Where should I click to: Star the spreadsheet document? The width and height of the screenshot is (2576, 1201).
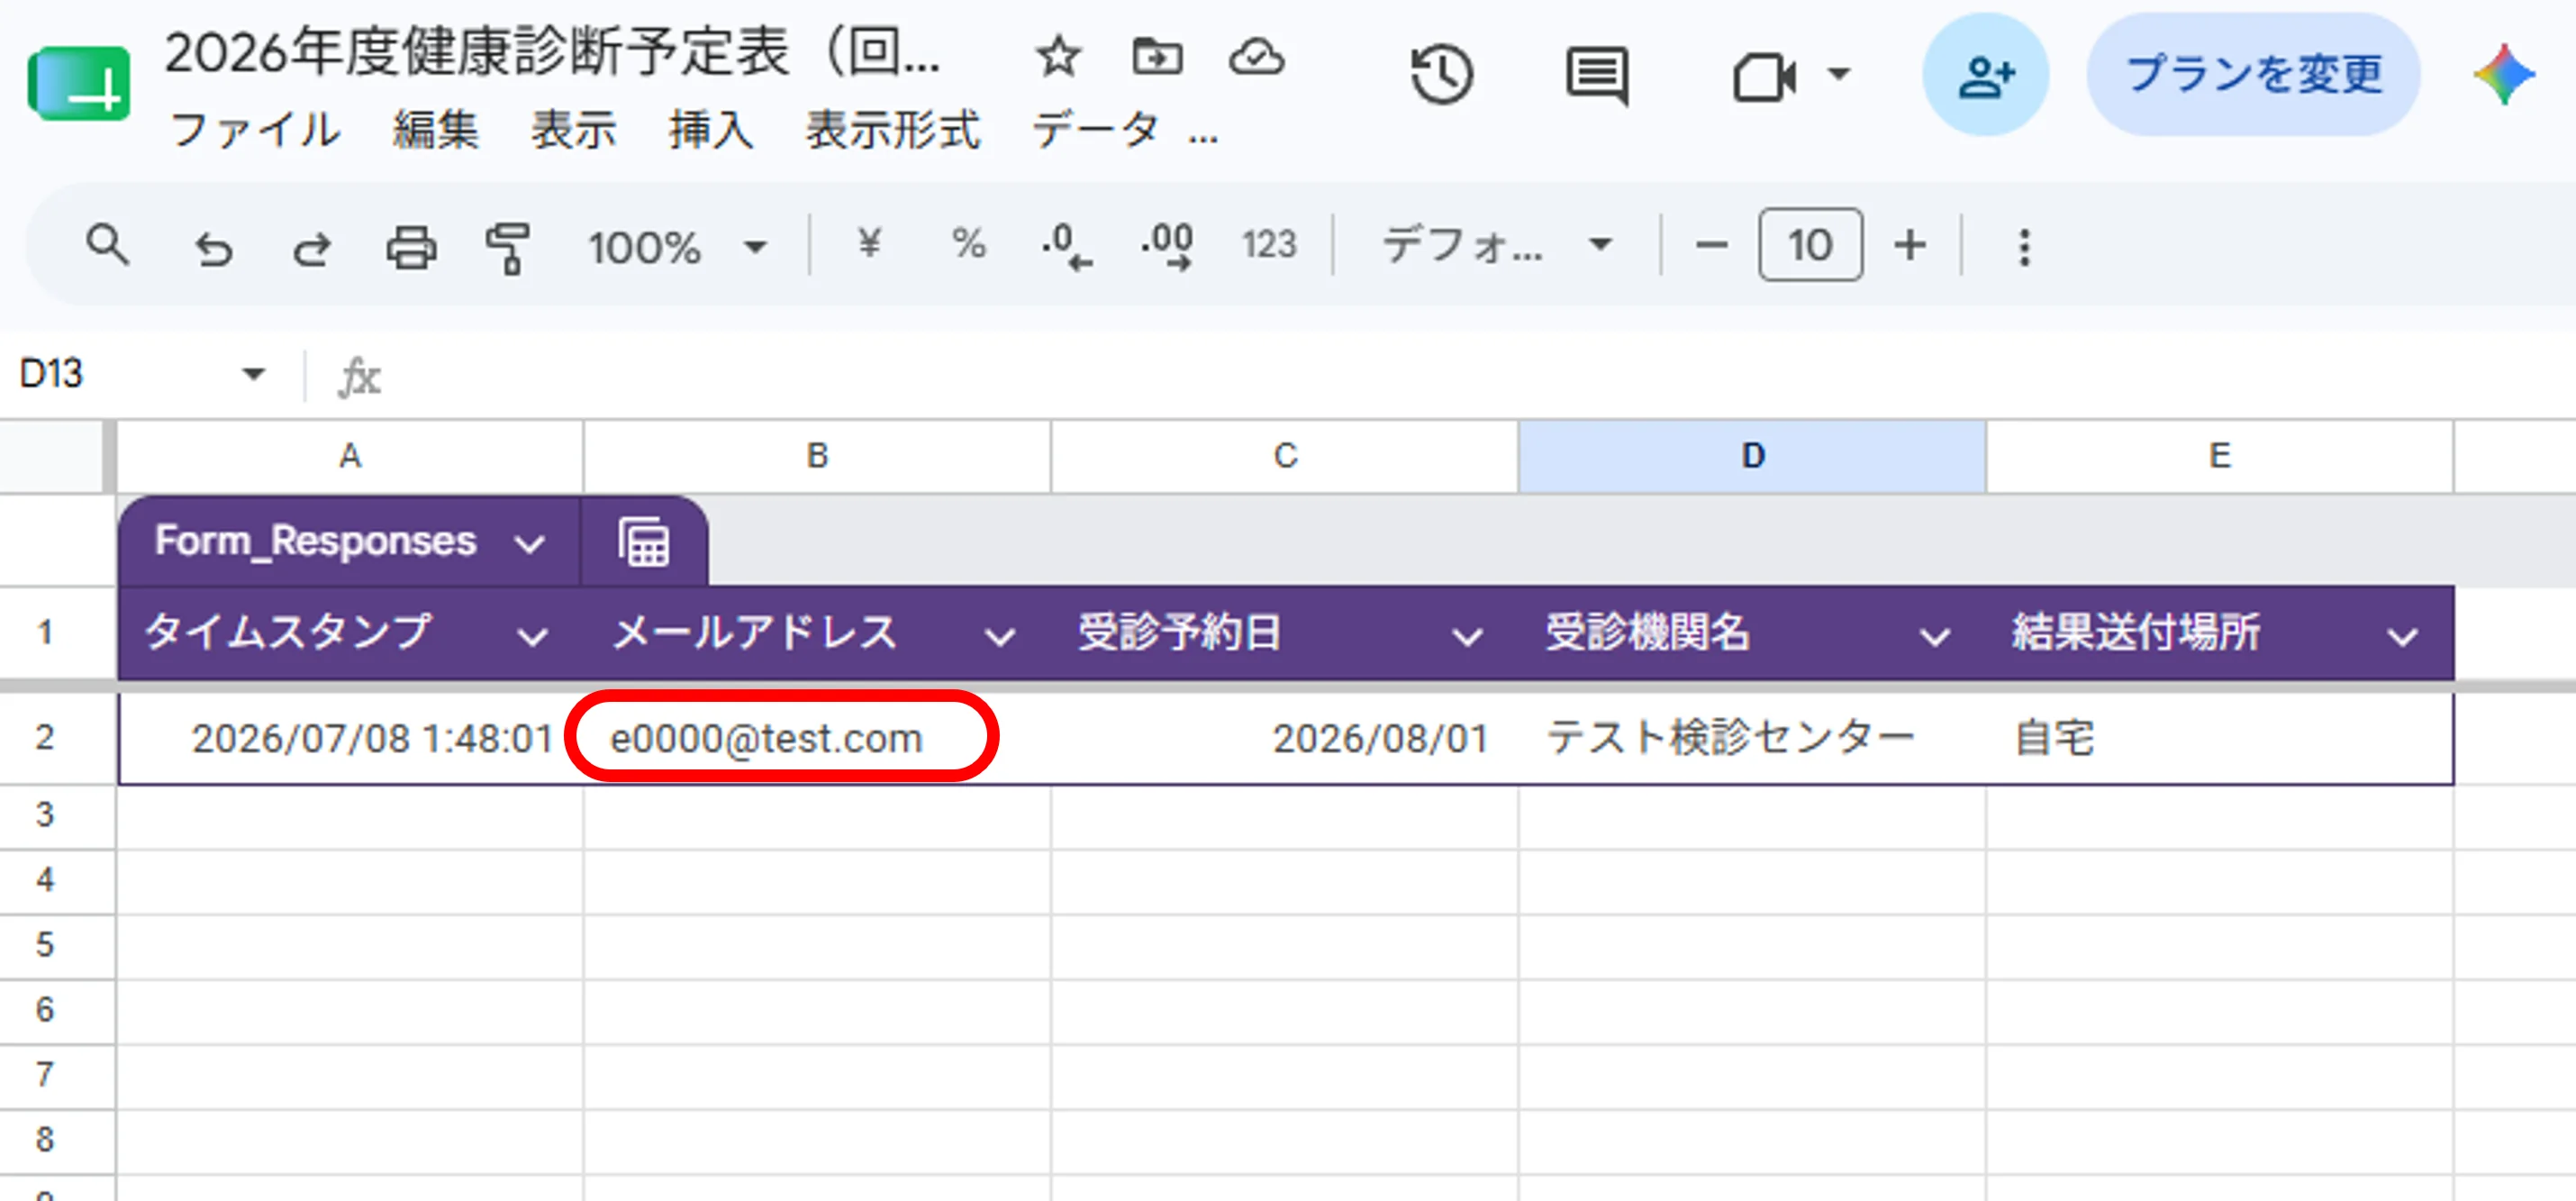[x=1057, y=56]
